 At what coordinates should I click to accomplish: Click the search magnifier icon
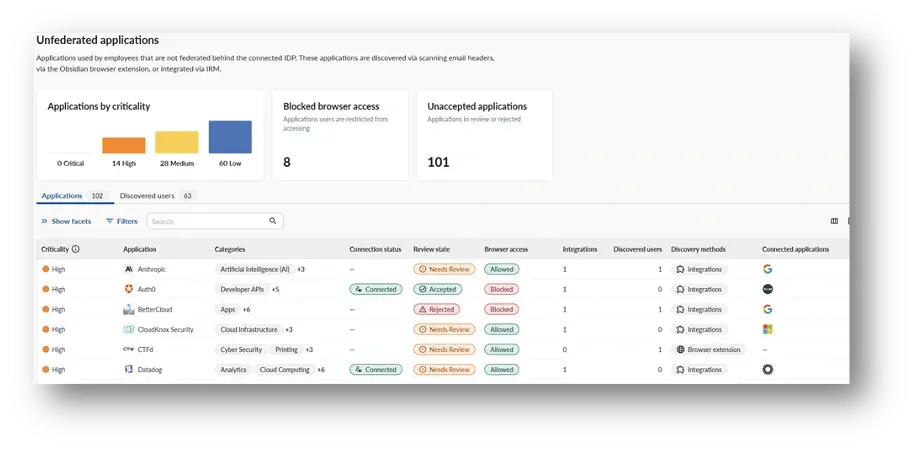click(x=273, y=221)
